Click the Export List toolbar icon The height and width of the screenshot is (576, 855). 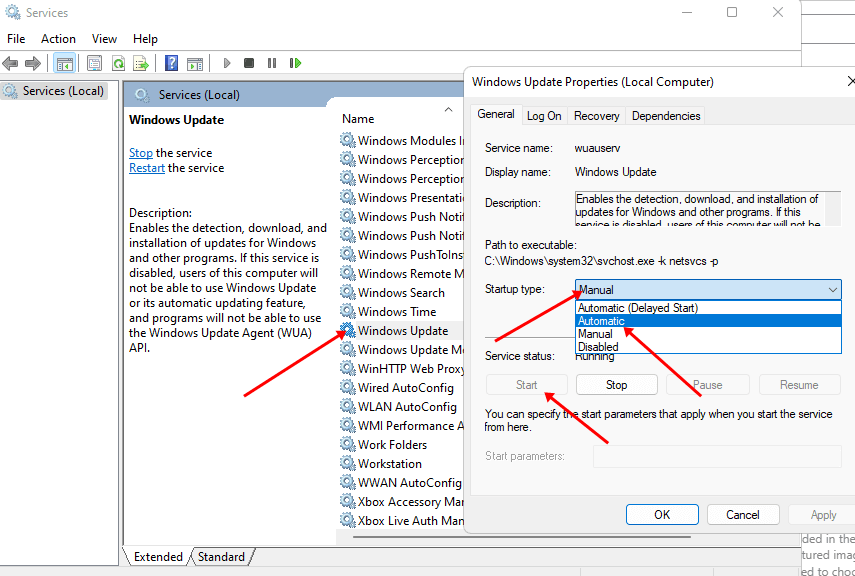point(141,63)
